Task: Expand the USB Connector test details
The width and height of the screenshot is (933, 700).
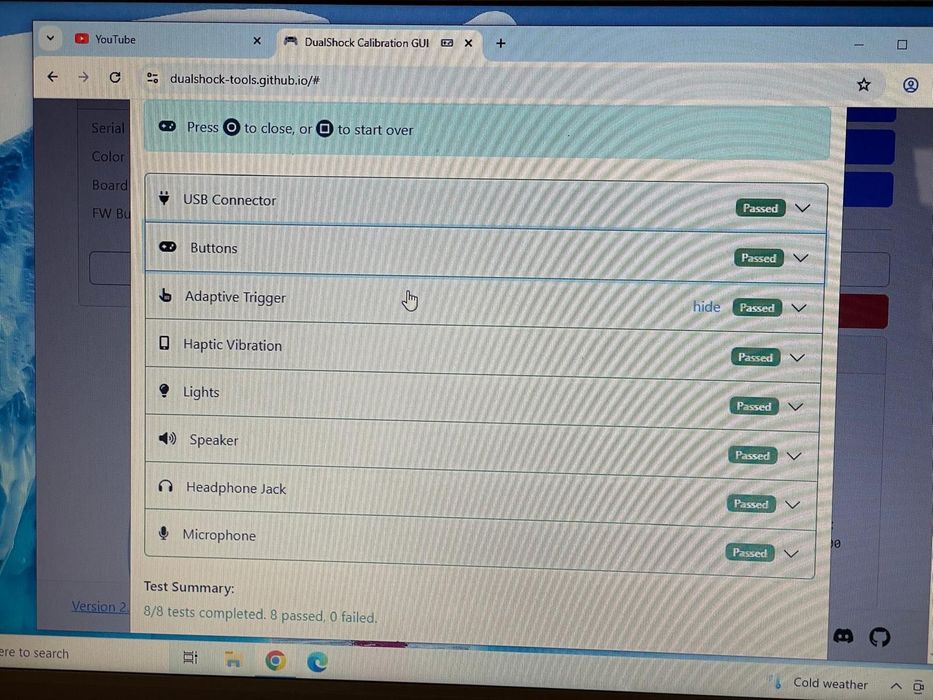Action: pyautogui.click(x=803, y=208)
